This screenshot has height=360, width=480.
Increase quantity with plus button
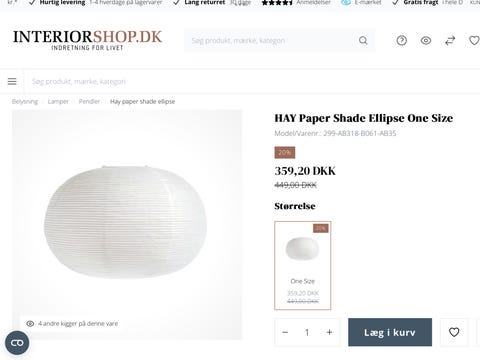click(329, 332)
